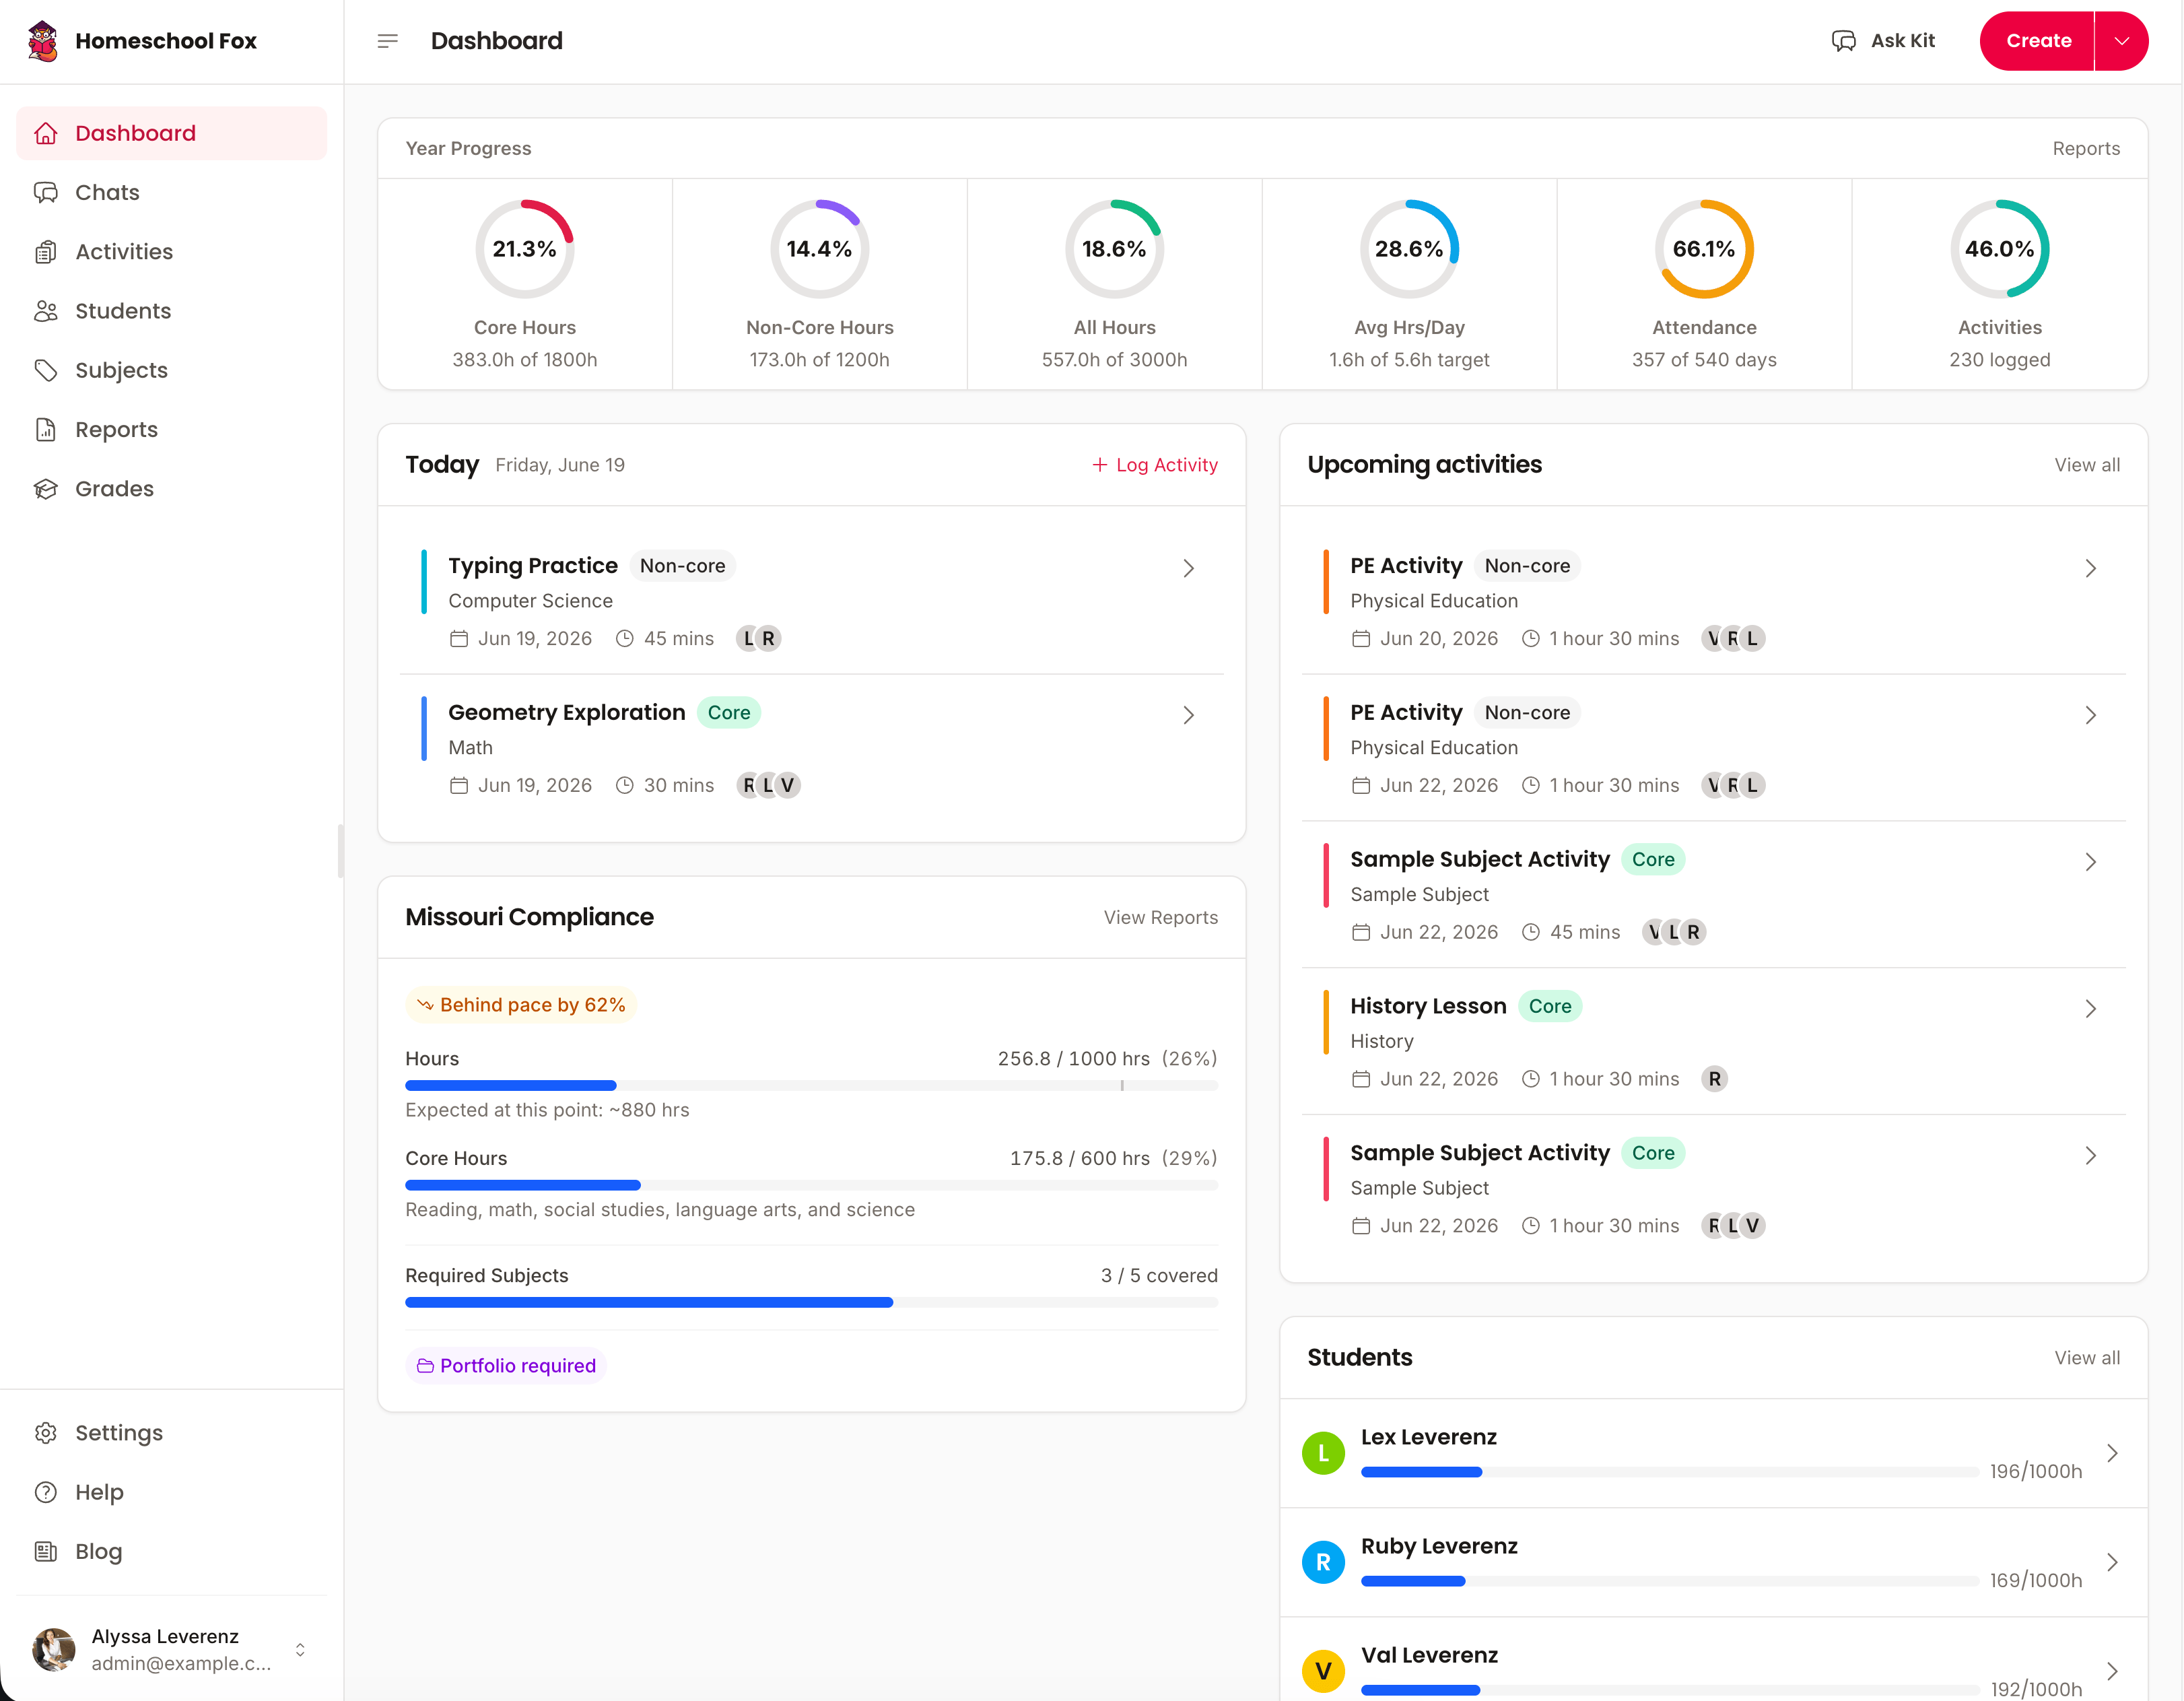Screen dimensions: 2184x1701
Task: Click the Hours compliance progress bar
Action: 811,1086
